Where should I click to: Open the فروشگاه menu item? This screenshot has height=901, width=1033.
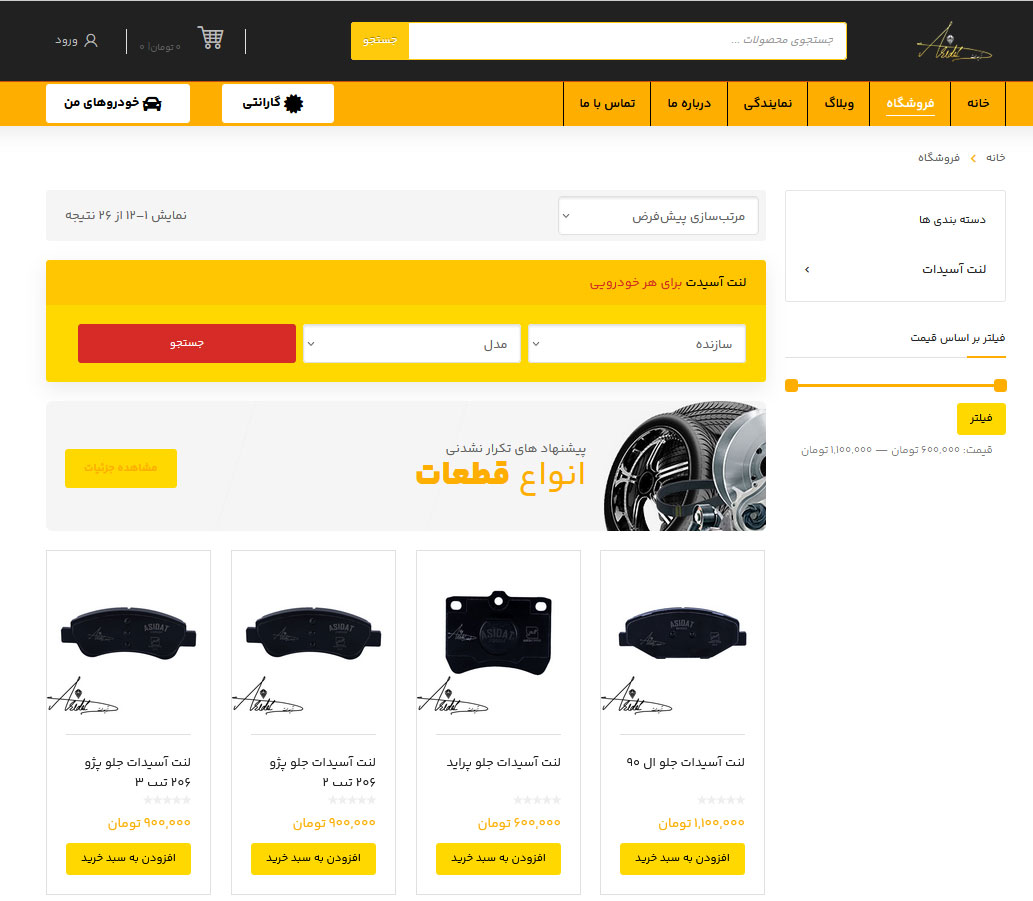pyautogui.click(x=910, y=103)
